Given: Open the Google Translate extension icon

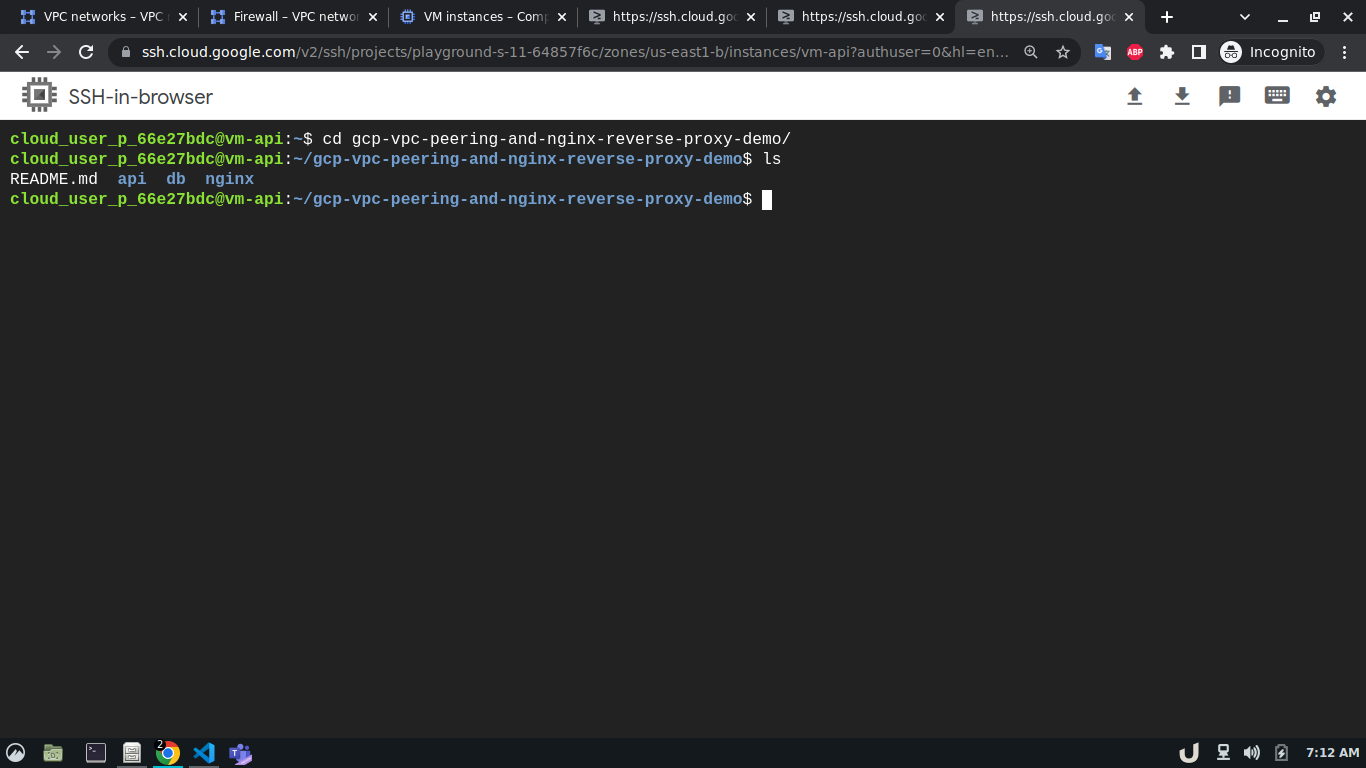Looking at the screenshot, I should coord(1103,52).
